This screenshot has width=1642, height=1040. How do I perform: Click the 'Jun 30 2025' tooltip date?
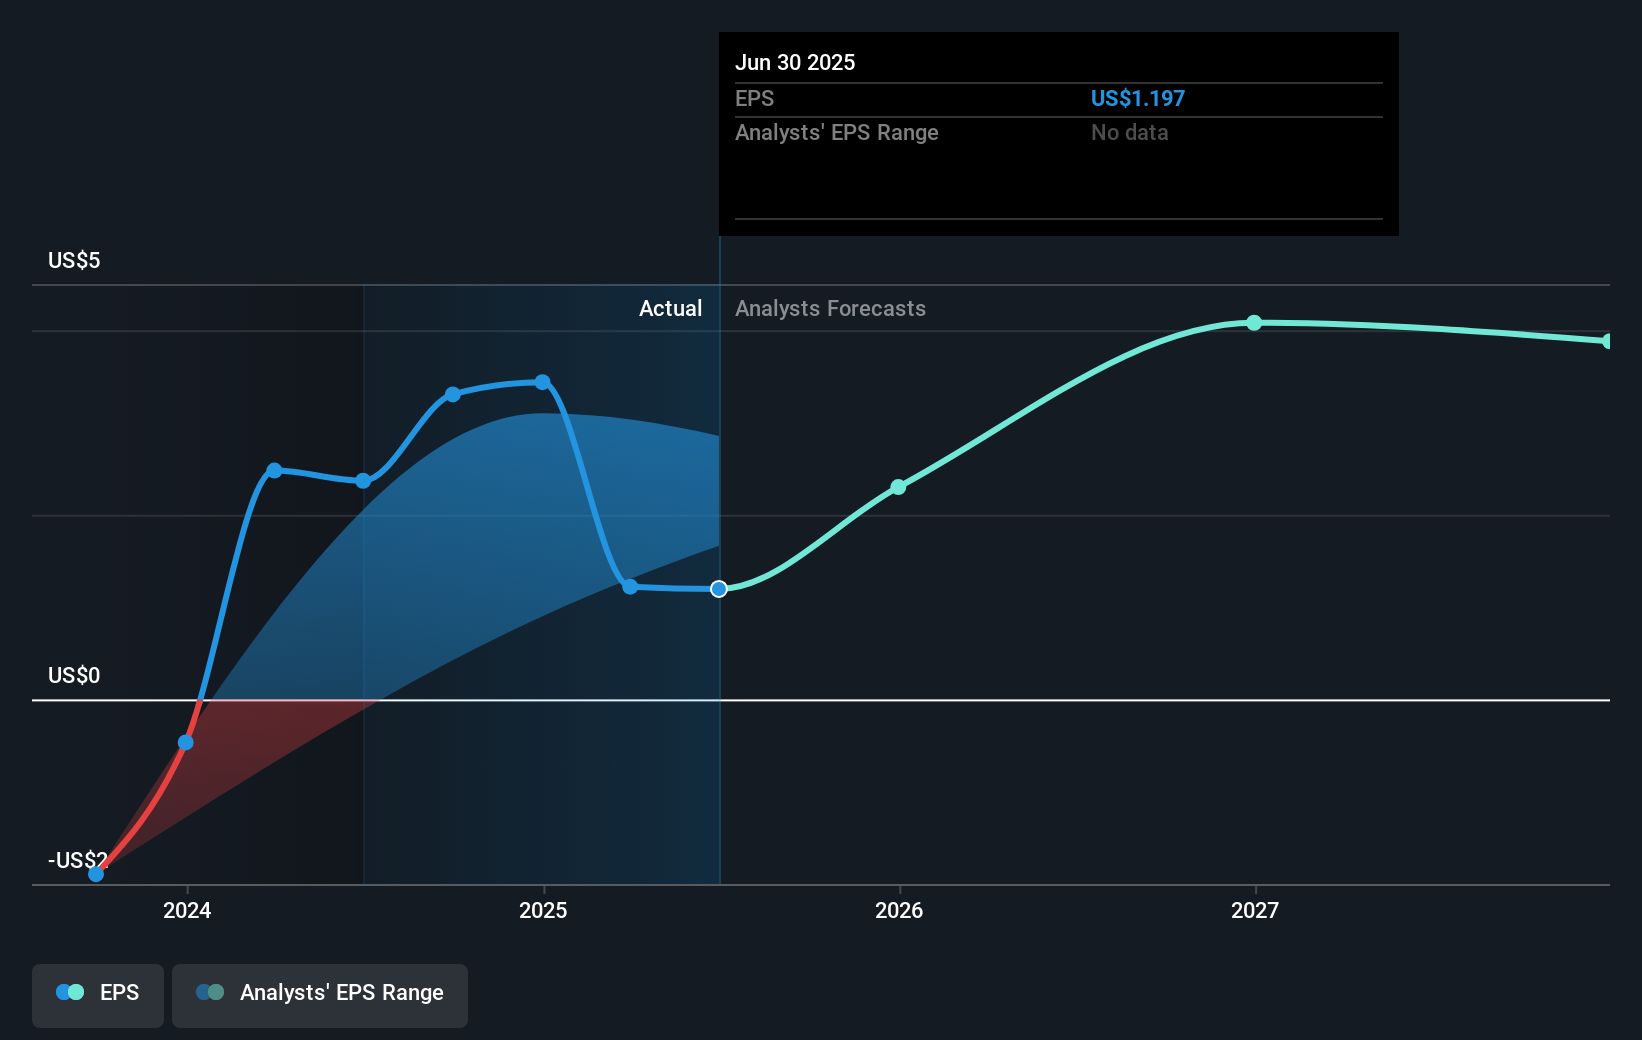click(x=795, y=62)
